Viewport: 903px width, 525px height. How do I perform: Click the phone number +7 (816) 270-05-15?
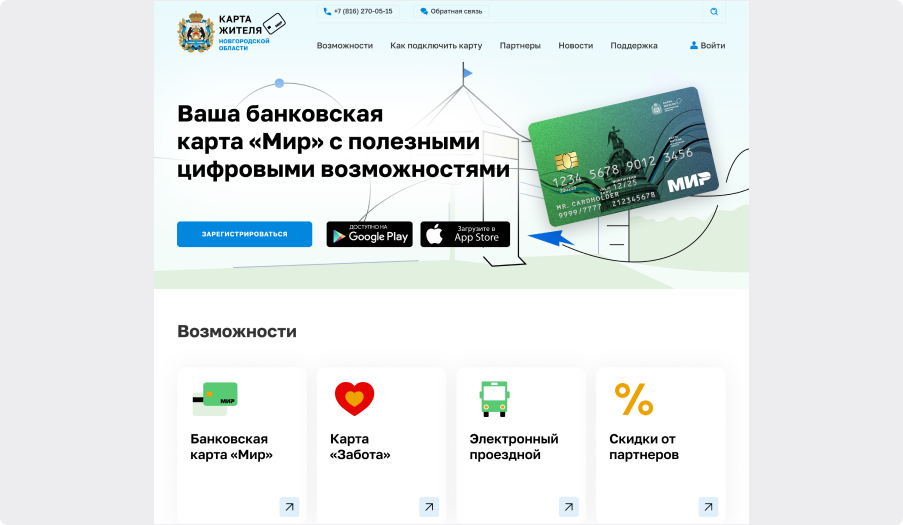pyautogui.click(x=363, y=12)
